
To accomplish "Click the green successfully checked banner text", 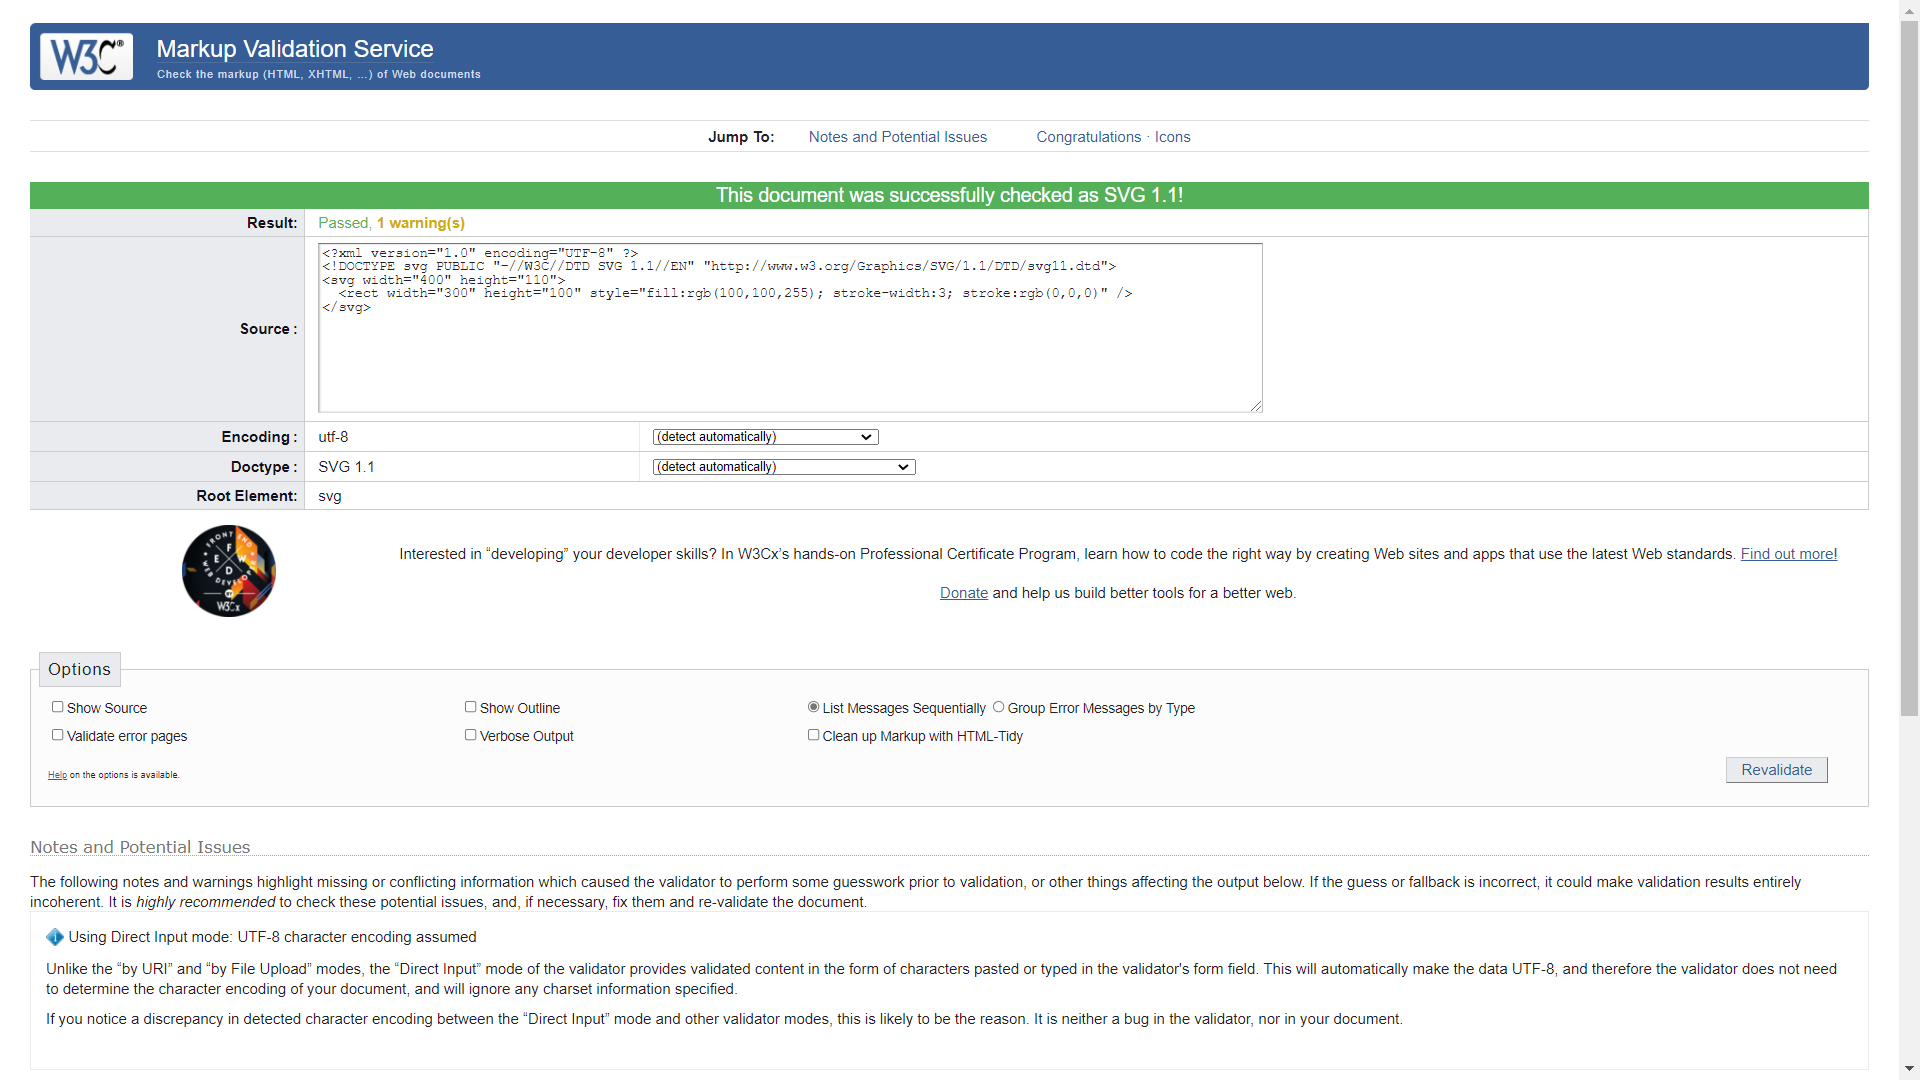I will click(949, 195).
